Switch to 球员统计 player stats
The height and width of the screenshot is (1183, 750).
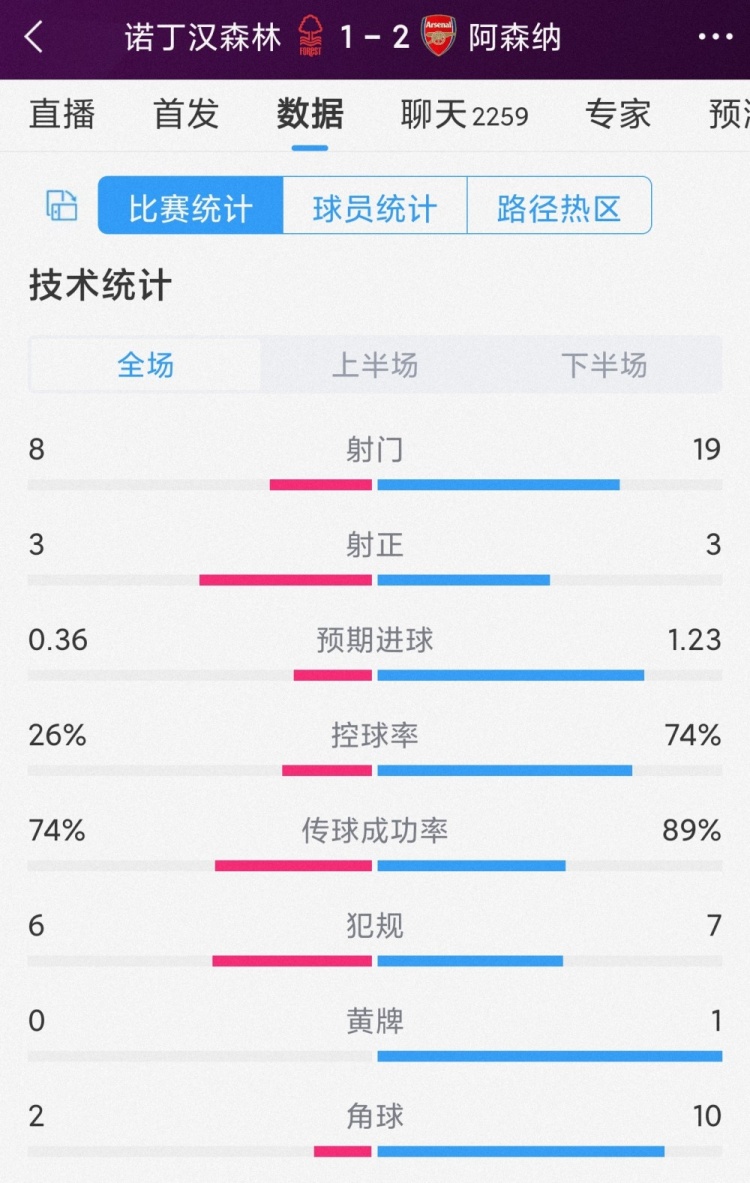(375, 206)
